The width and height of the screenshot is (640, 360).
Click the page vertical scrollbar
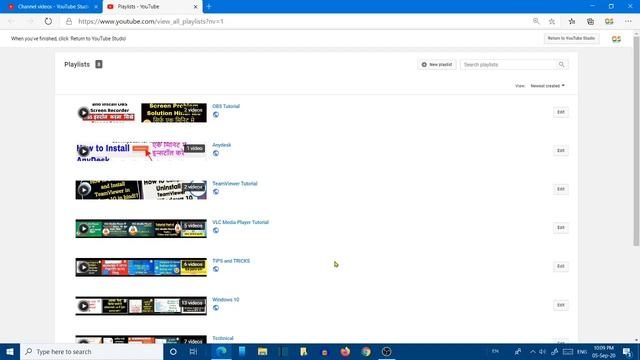pos(636,141)
